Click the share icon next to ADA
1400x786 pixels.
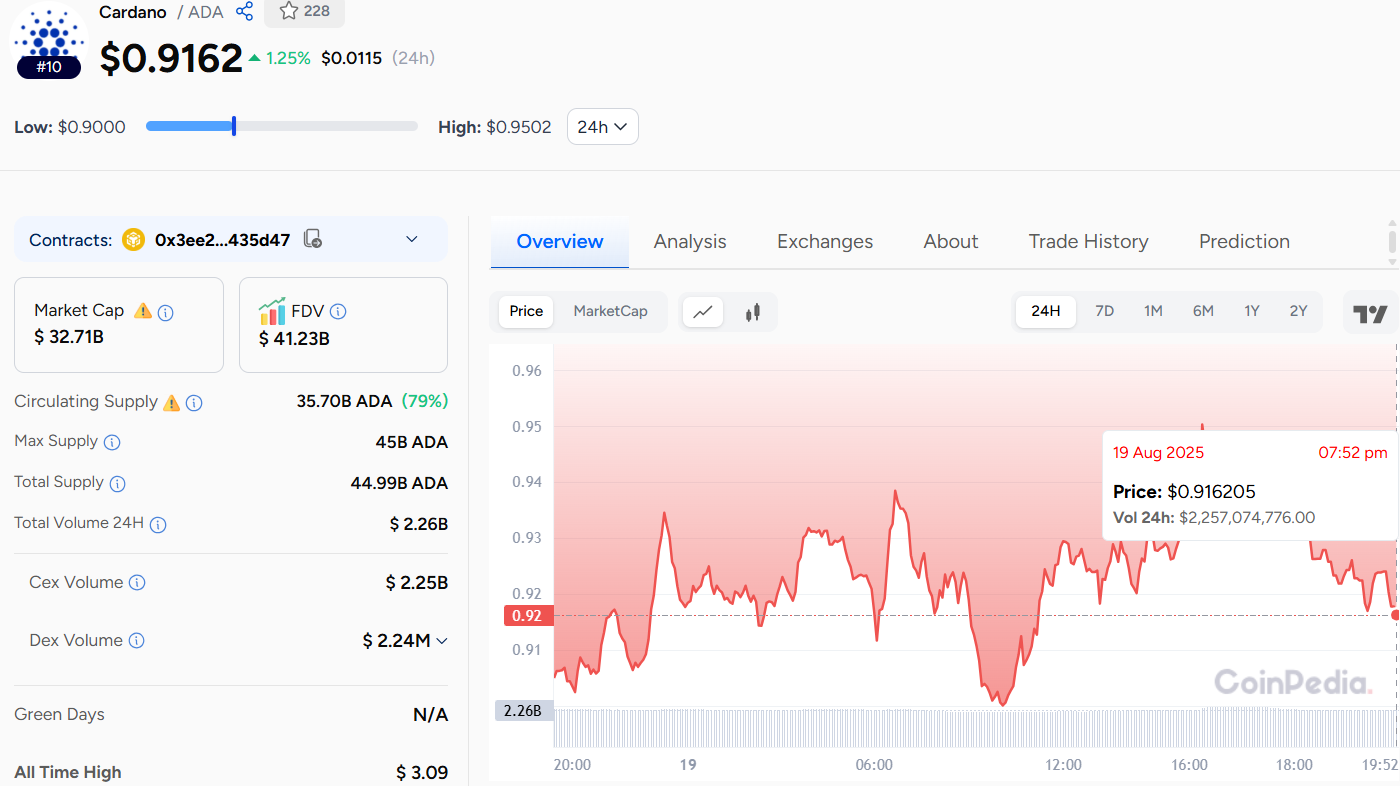pos(244,11)
